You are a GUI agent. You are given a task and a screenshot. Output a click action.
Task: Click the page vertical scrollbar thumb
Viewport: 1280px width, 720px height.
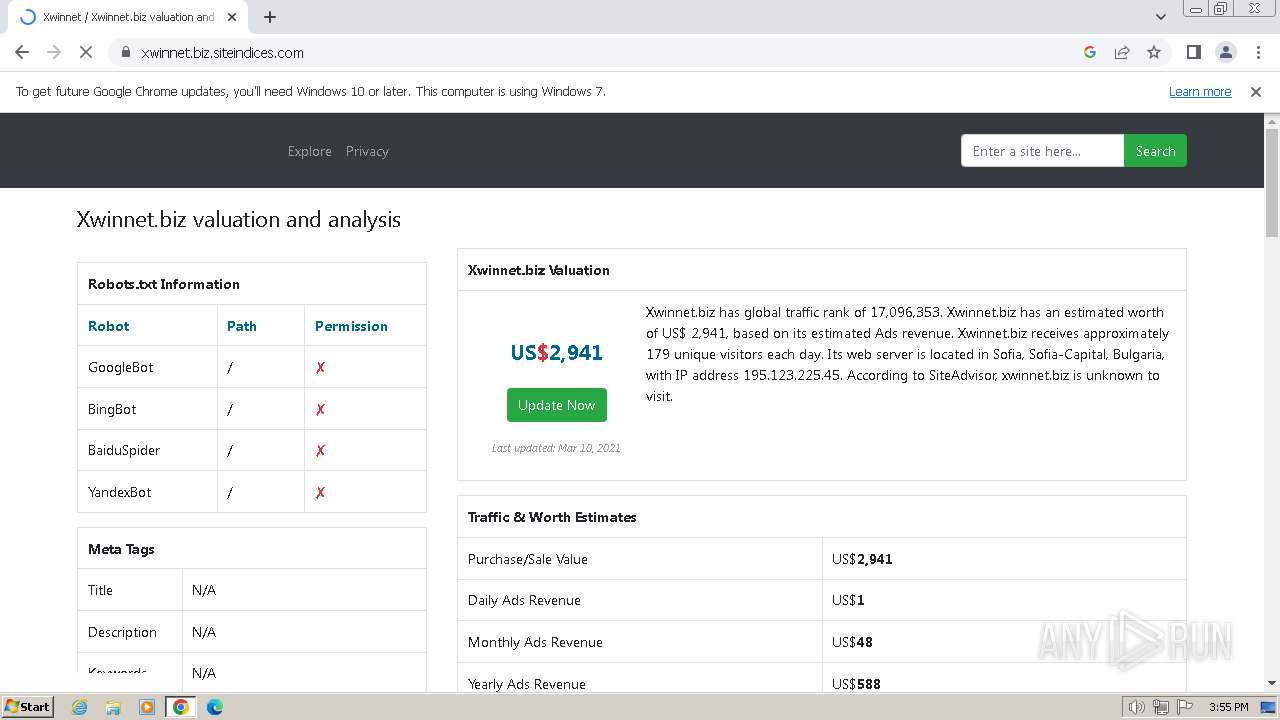[x=1272, y=182]
